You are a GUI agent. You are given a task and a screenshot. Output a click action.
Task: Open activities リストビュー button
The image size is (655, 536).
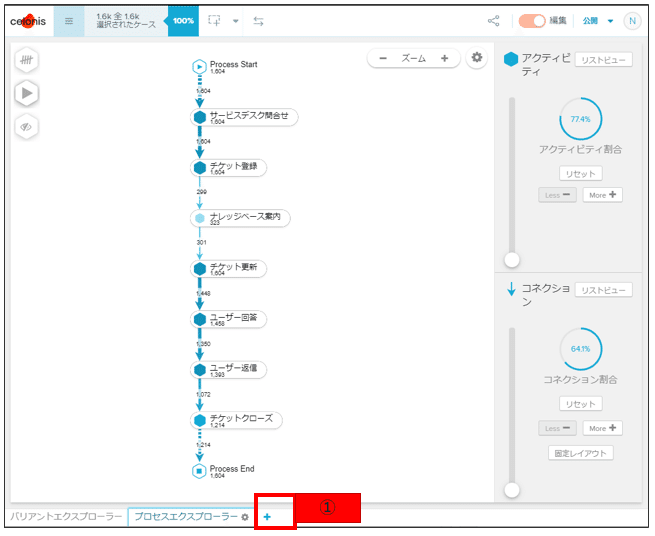click(x=603, y=60)
